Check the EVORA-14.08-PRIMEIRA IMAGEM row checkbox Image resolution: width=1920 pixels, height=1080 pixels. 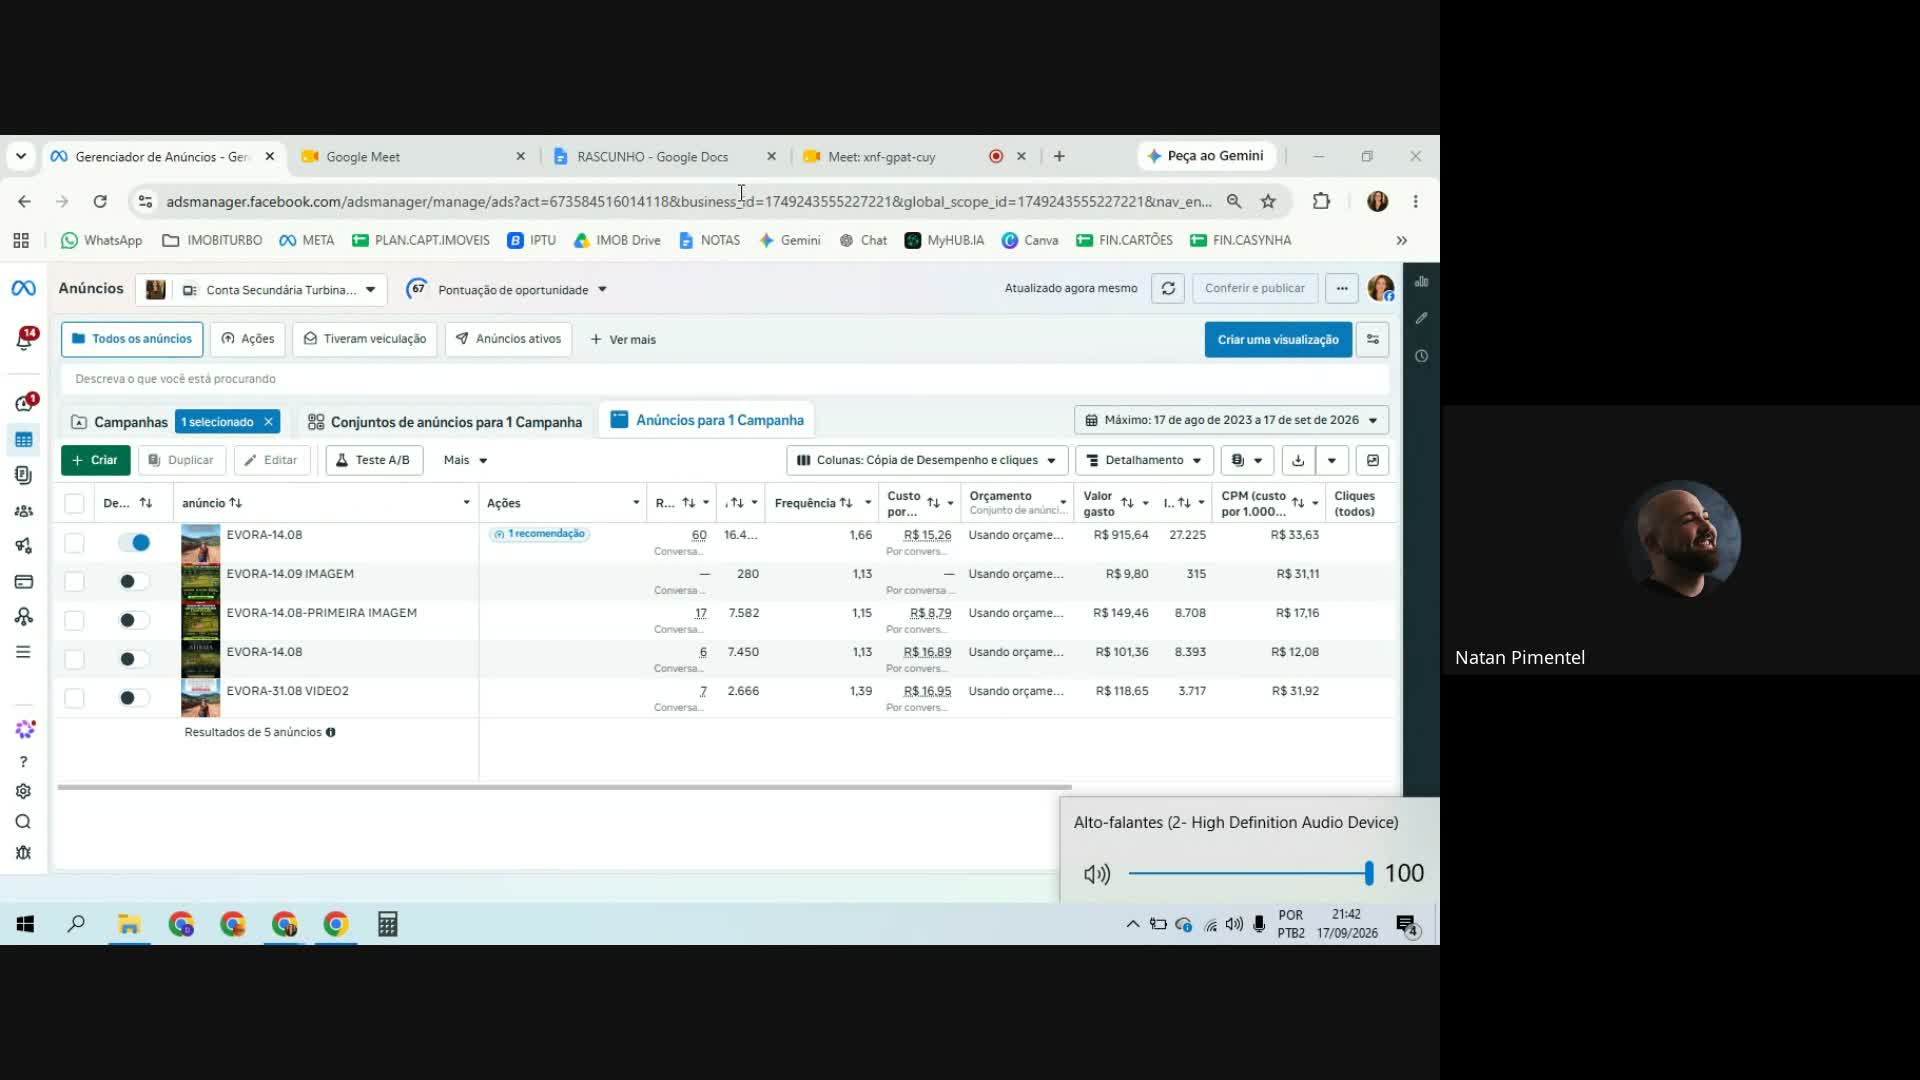coord(74,621)
